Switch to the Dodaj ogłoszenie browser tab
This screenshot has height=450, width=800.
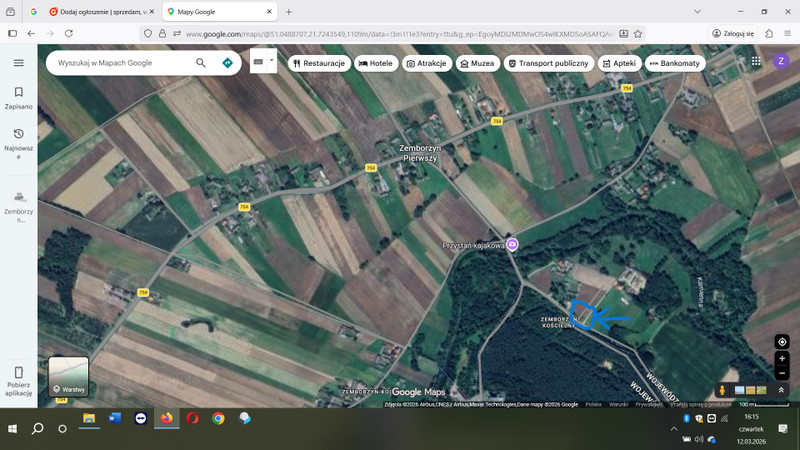(98, 12)
